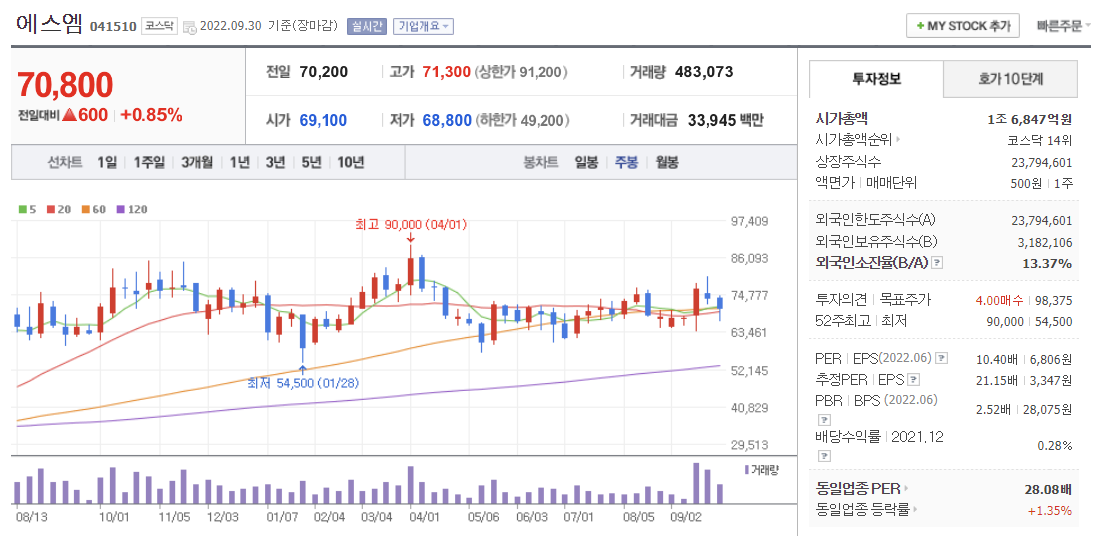This screenshot has height=536, width=1110.
Task: Click the 저가 value 68,800
Action: click(x=447, y=120)
